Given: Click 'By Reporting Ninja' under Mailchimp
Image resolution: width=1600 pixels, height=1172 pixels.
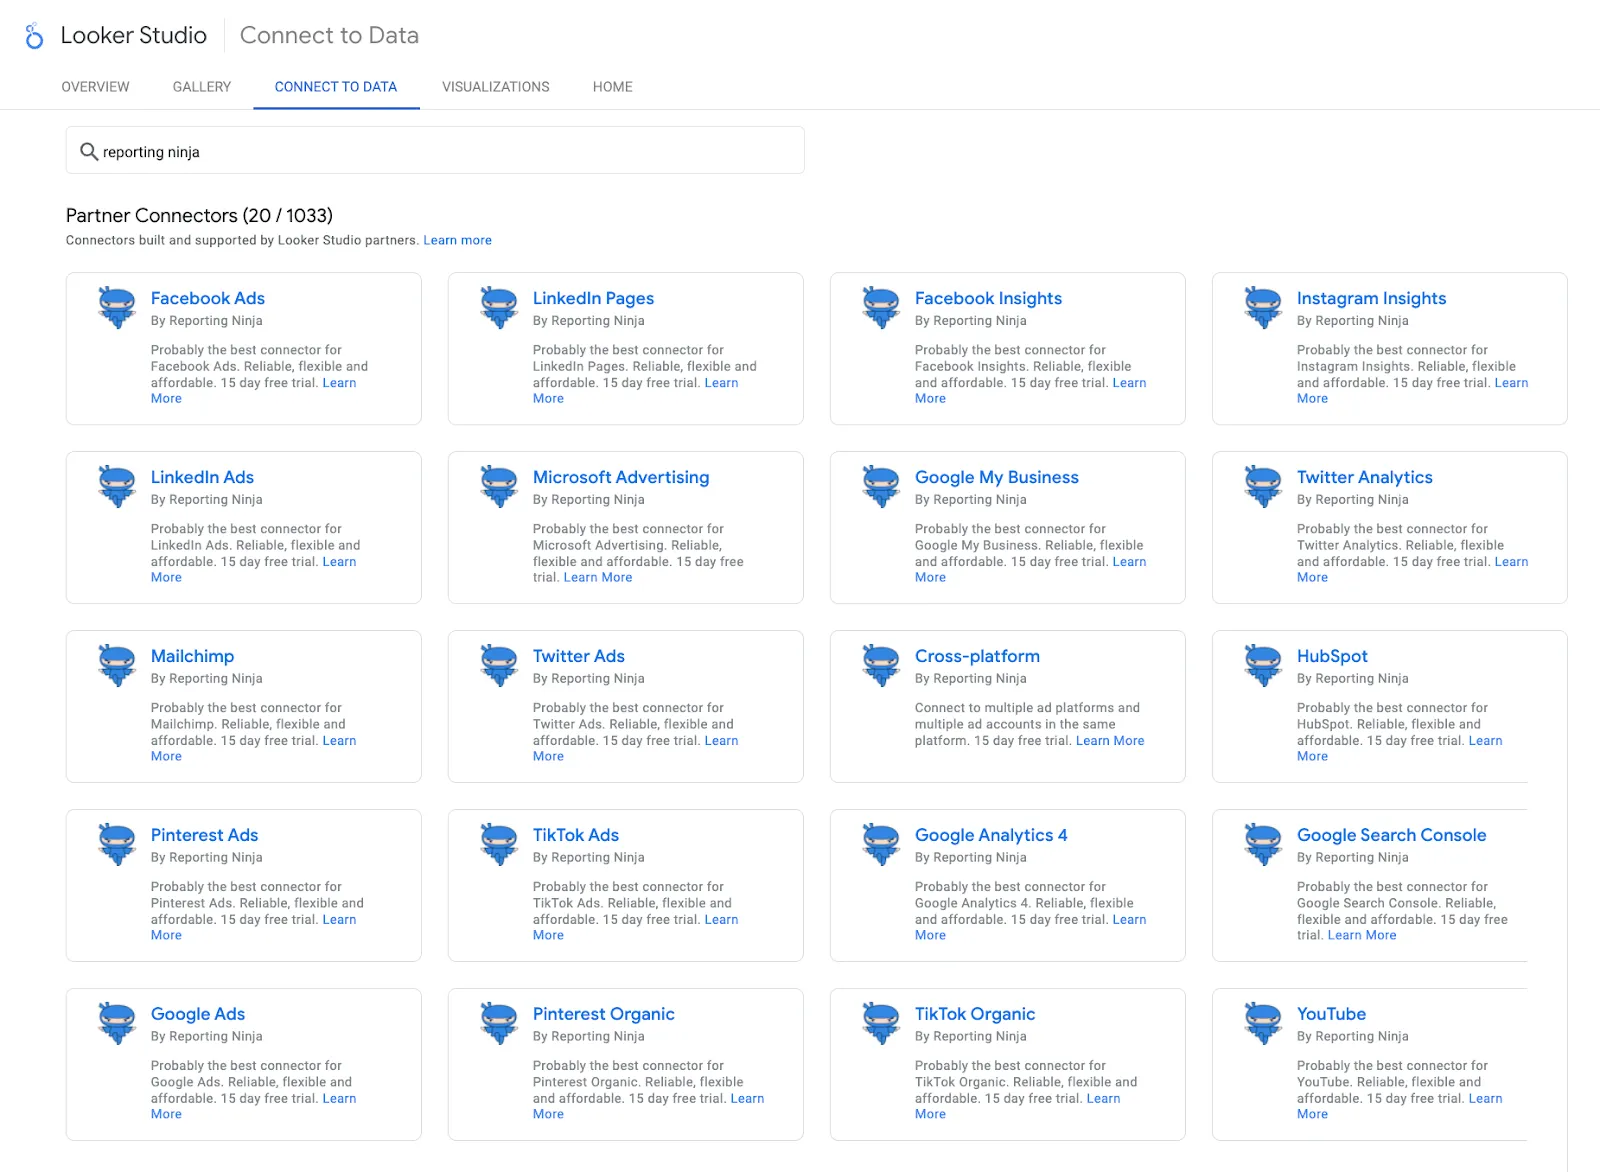Looking at the screenshot, I should click(207, 678).
